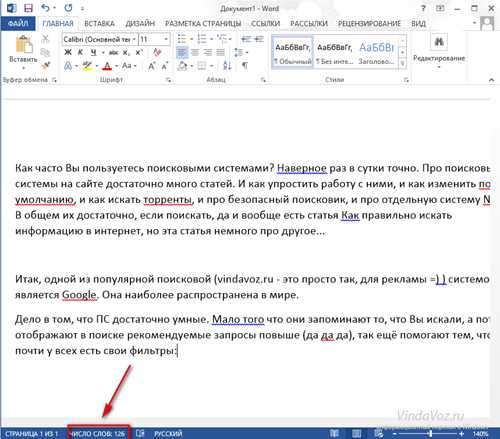The image size is (500, 439).
Task: Click the Increase Indent icon
Action: [259, 39]
